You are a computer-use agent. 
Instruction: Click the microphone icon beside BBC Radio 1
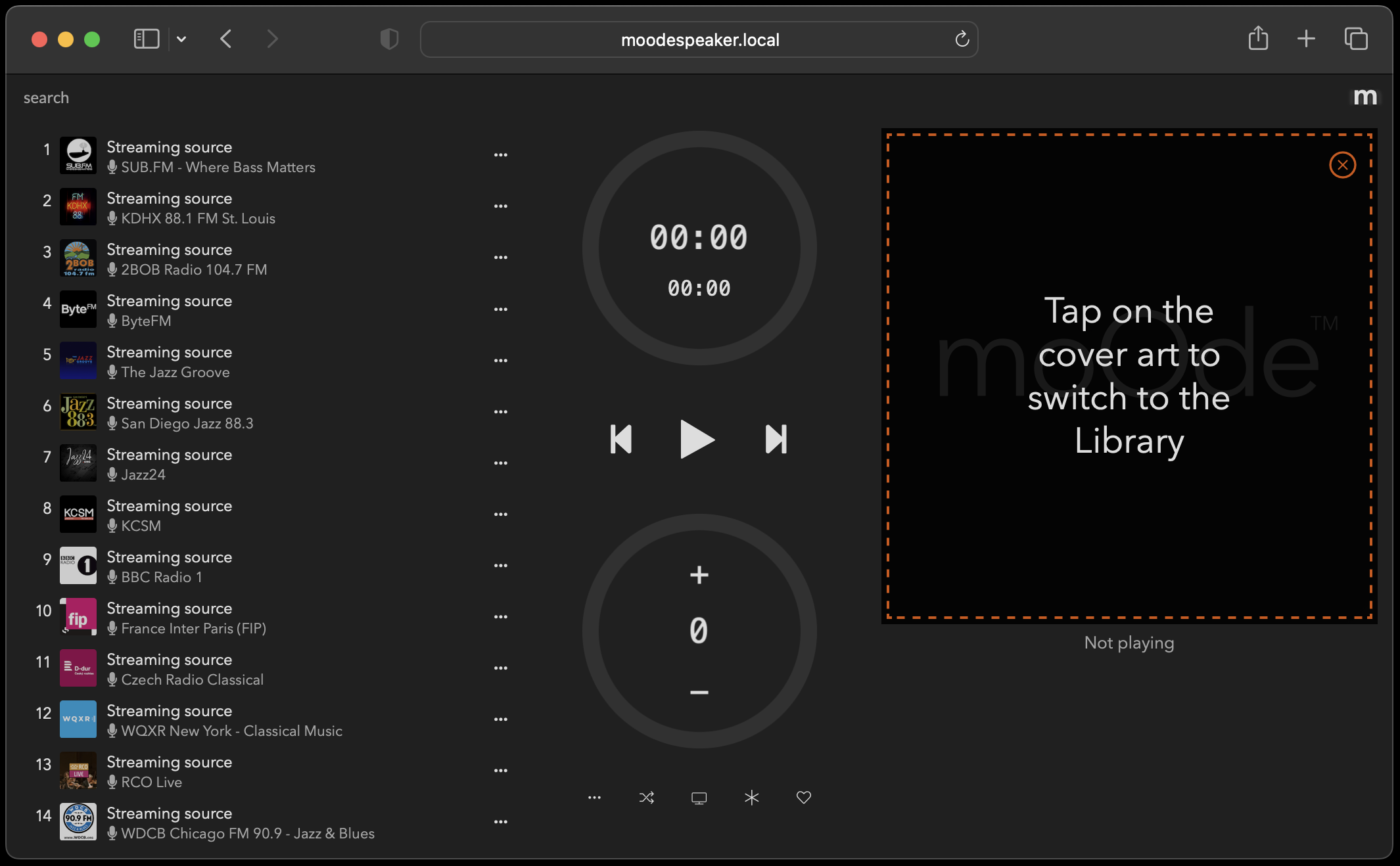coord(111,578)
